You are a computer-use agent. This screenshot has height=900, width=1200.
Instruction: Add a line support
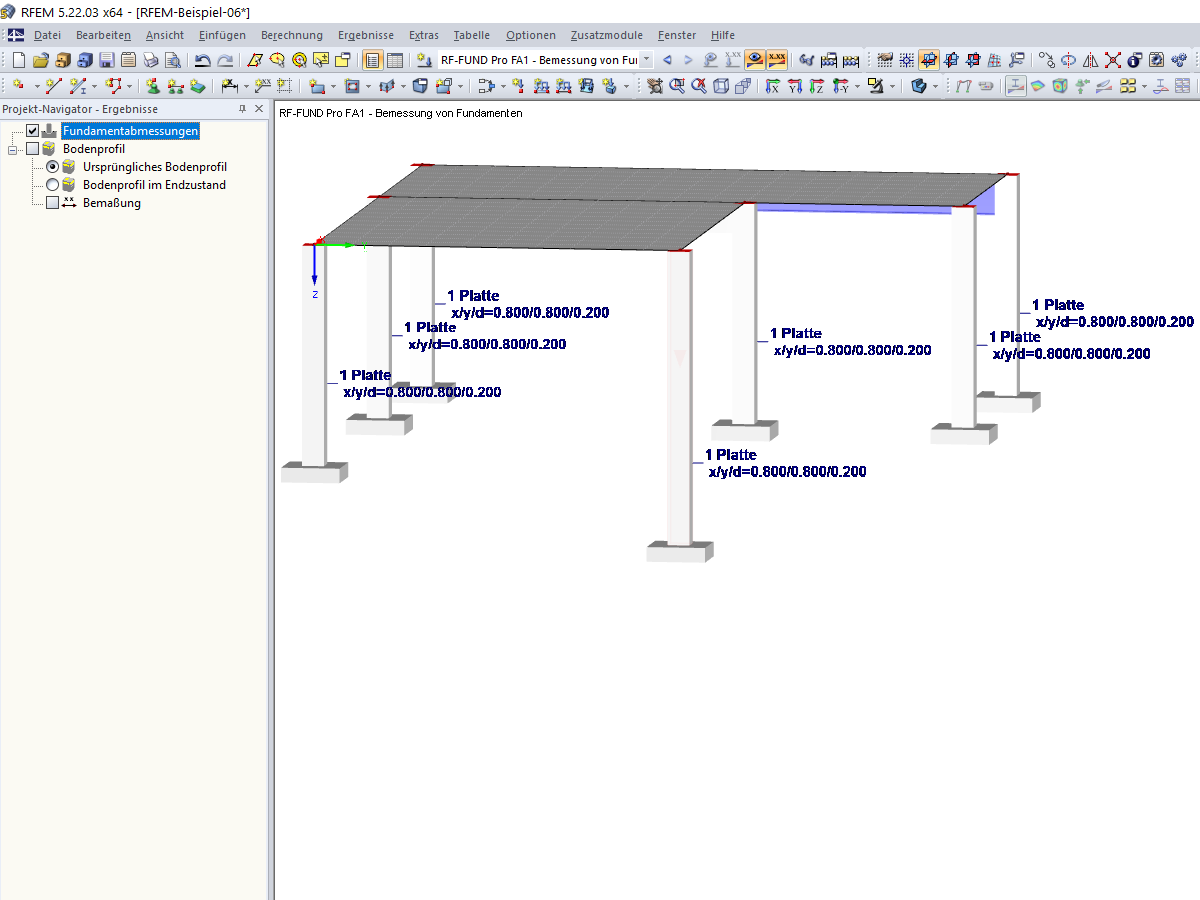174,86
